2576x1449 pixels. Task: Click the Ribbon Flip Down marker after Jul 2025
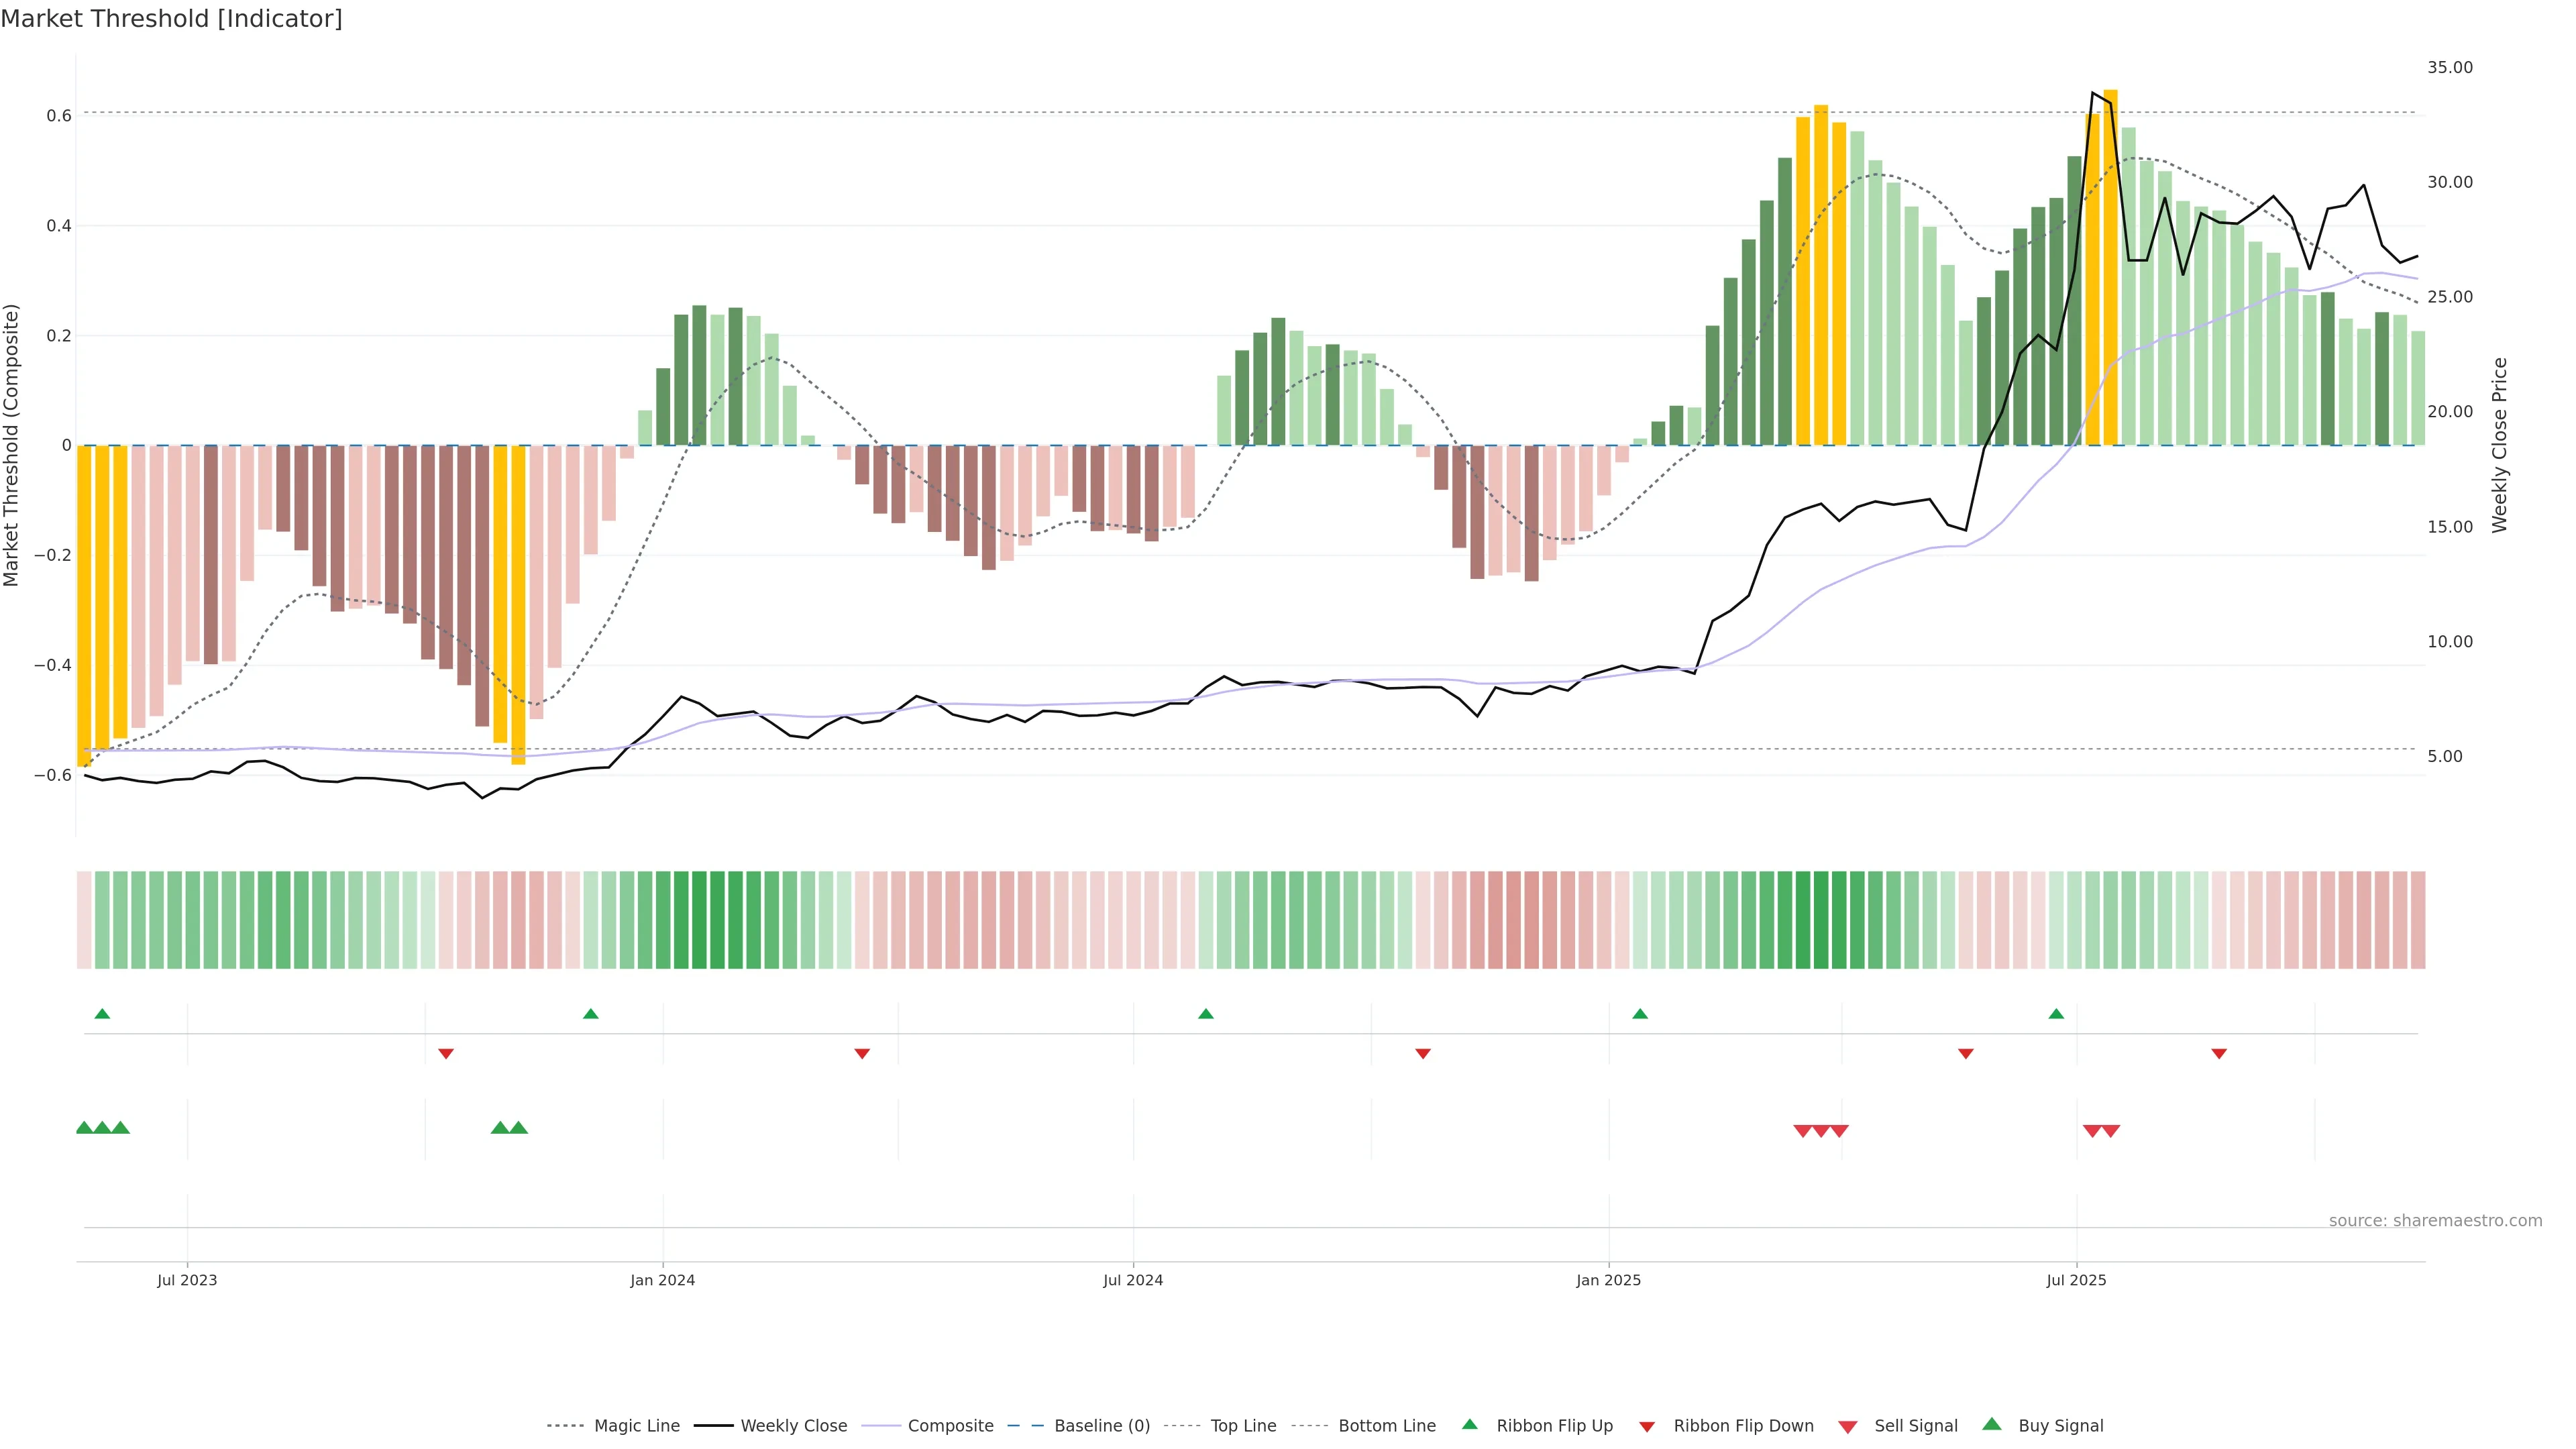2219,1053
